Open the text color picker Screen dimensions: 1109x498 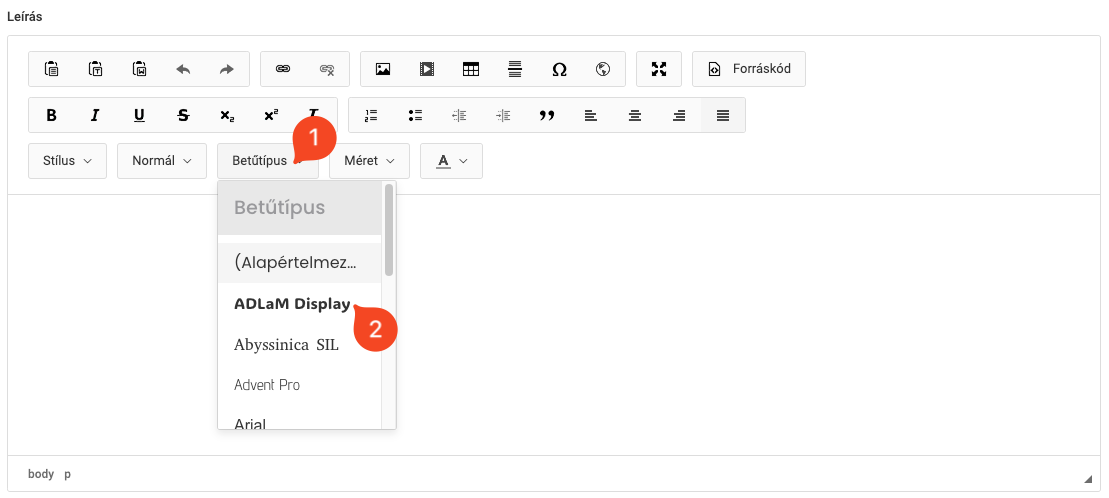click(x=451, y=161)
